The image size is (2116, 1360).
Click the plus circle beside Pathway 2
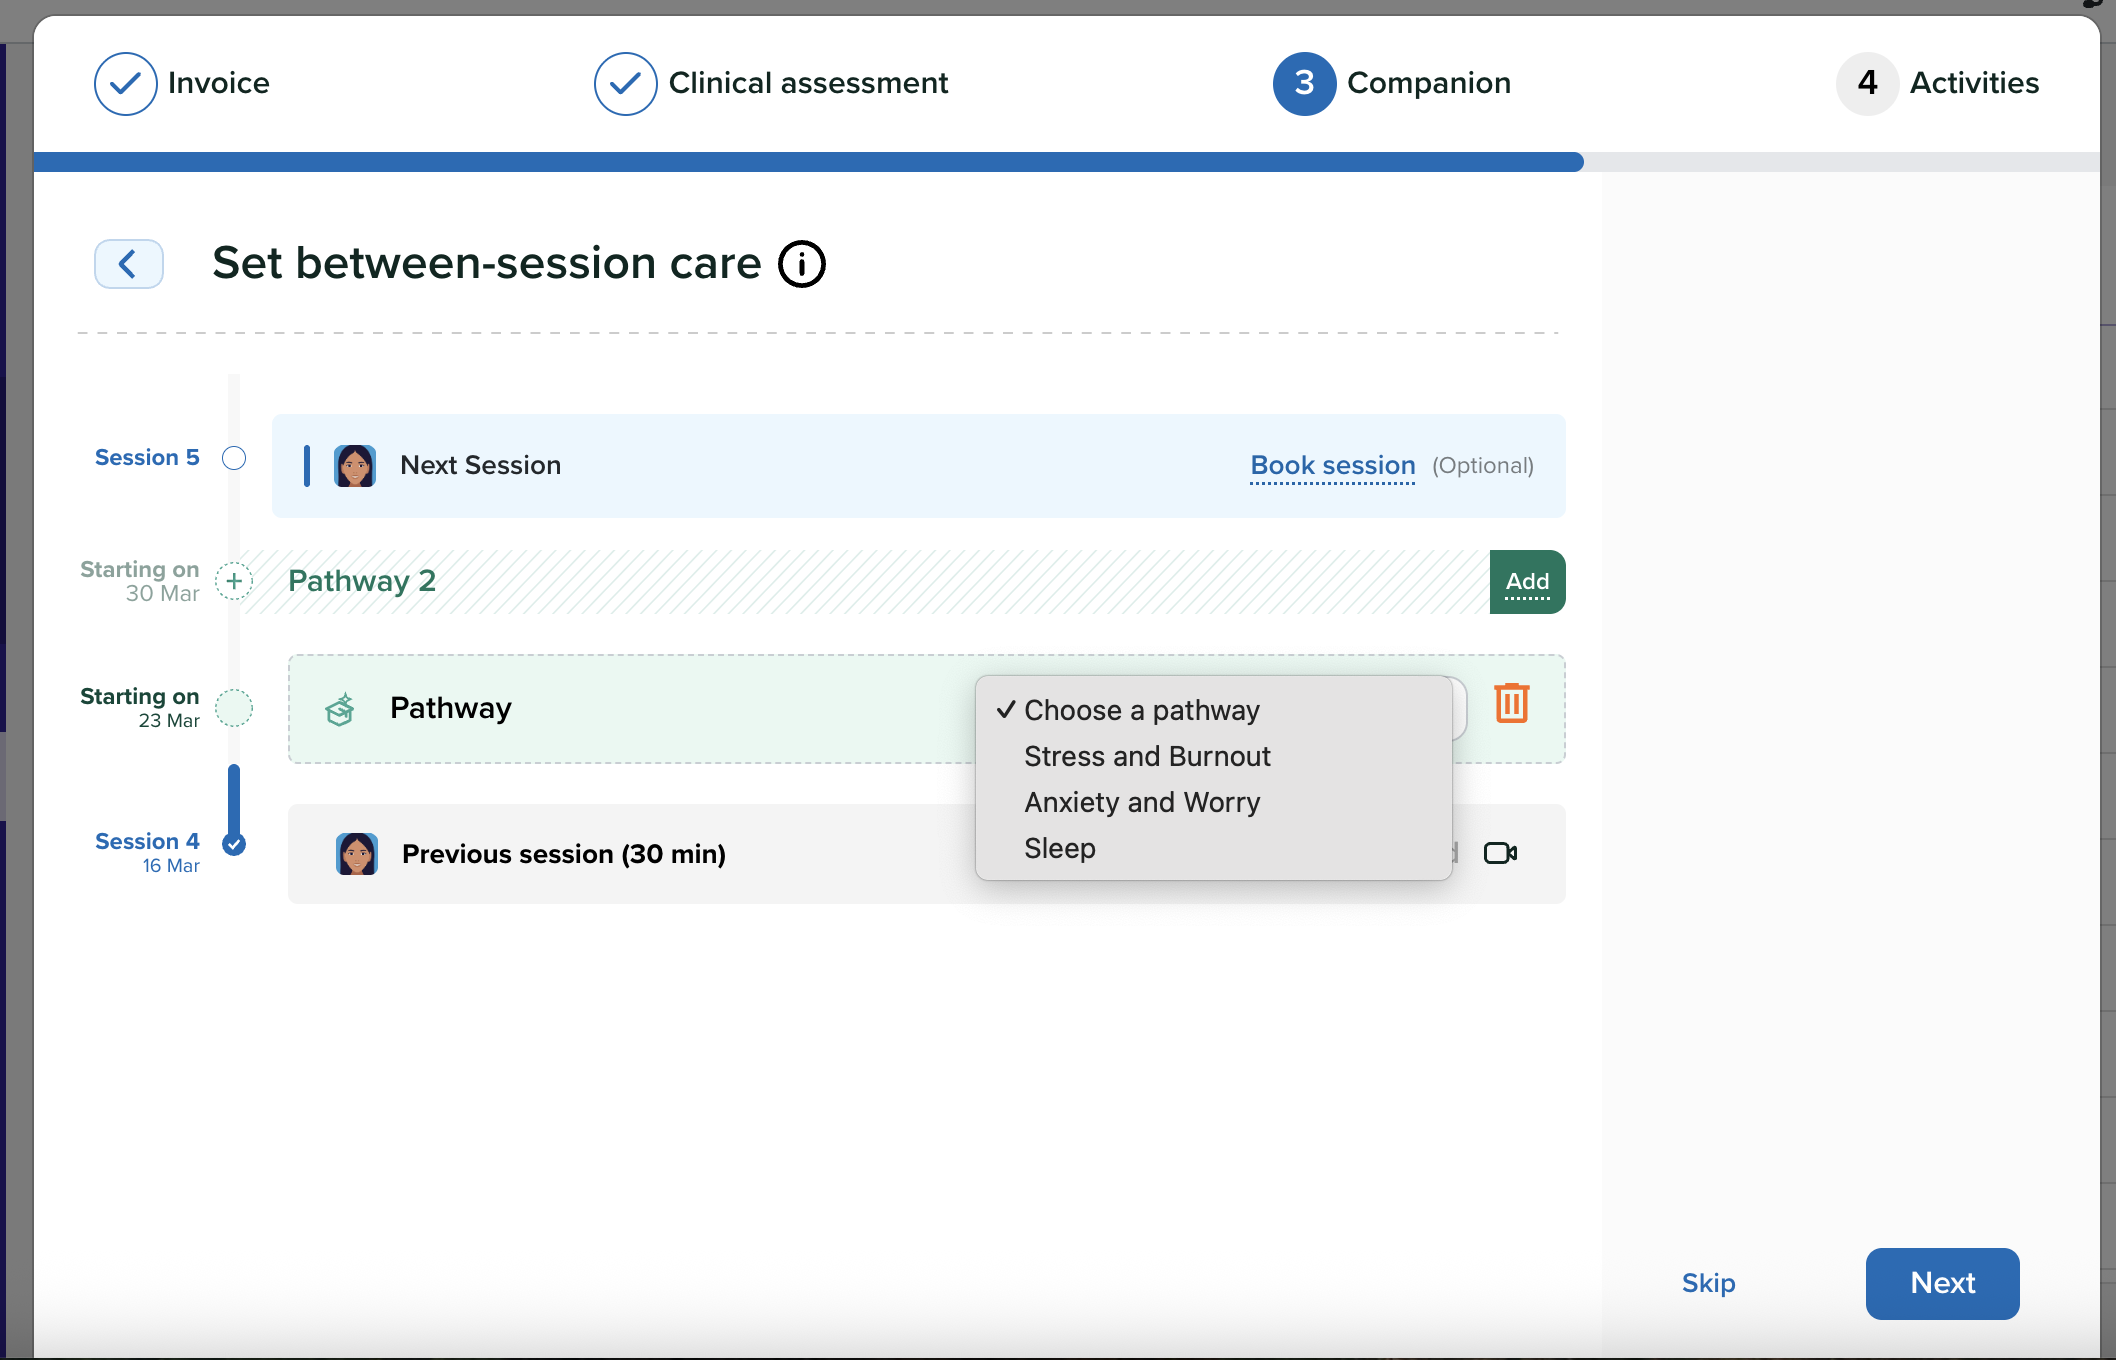234,581
